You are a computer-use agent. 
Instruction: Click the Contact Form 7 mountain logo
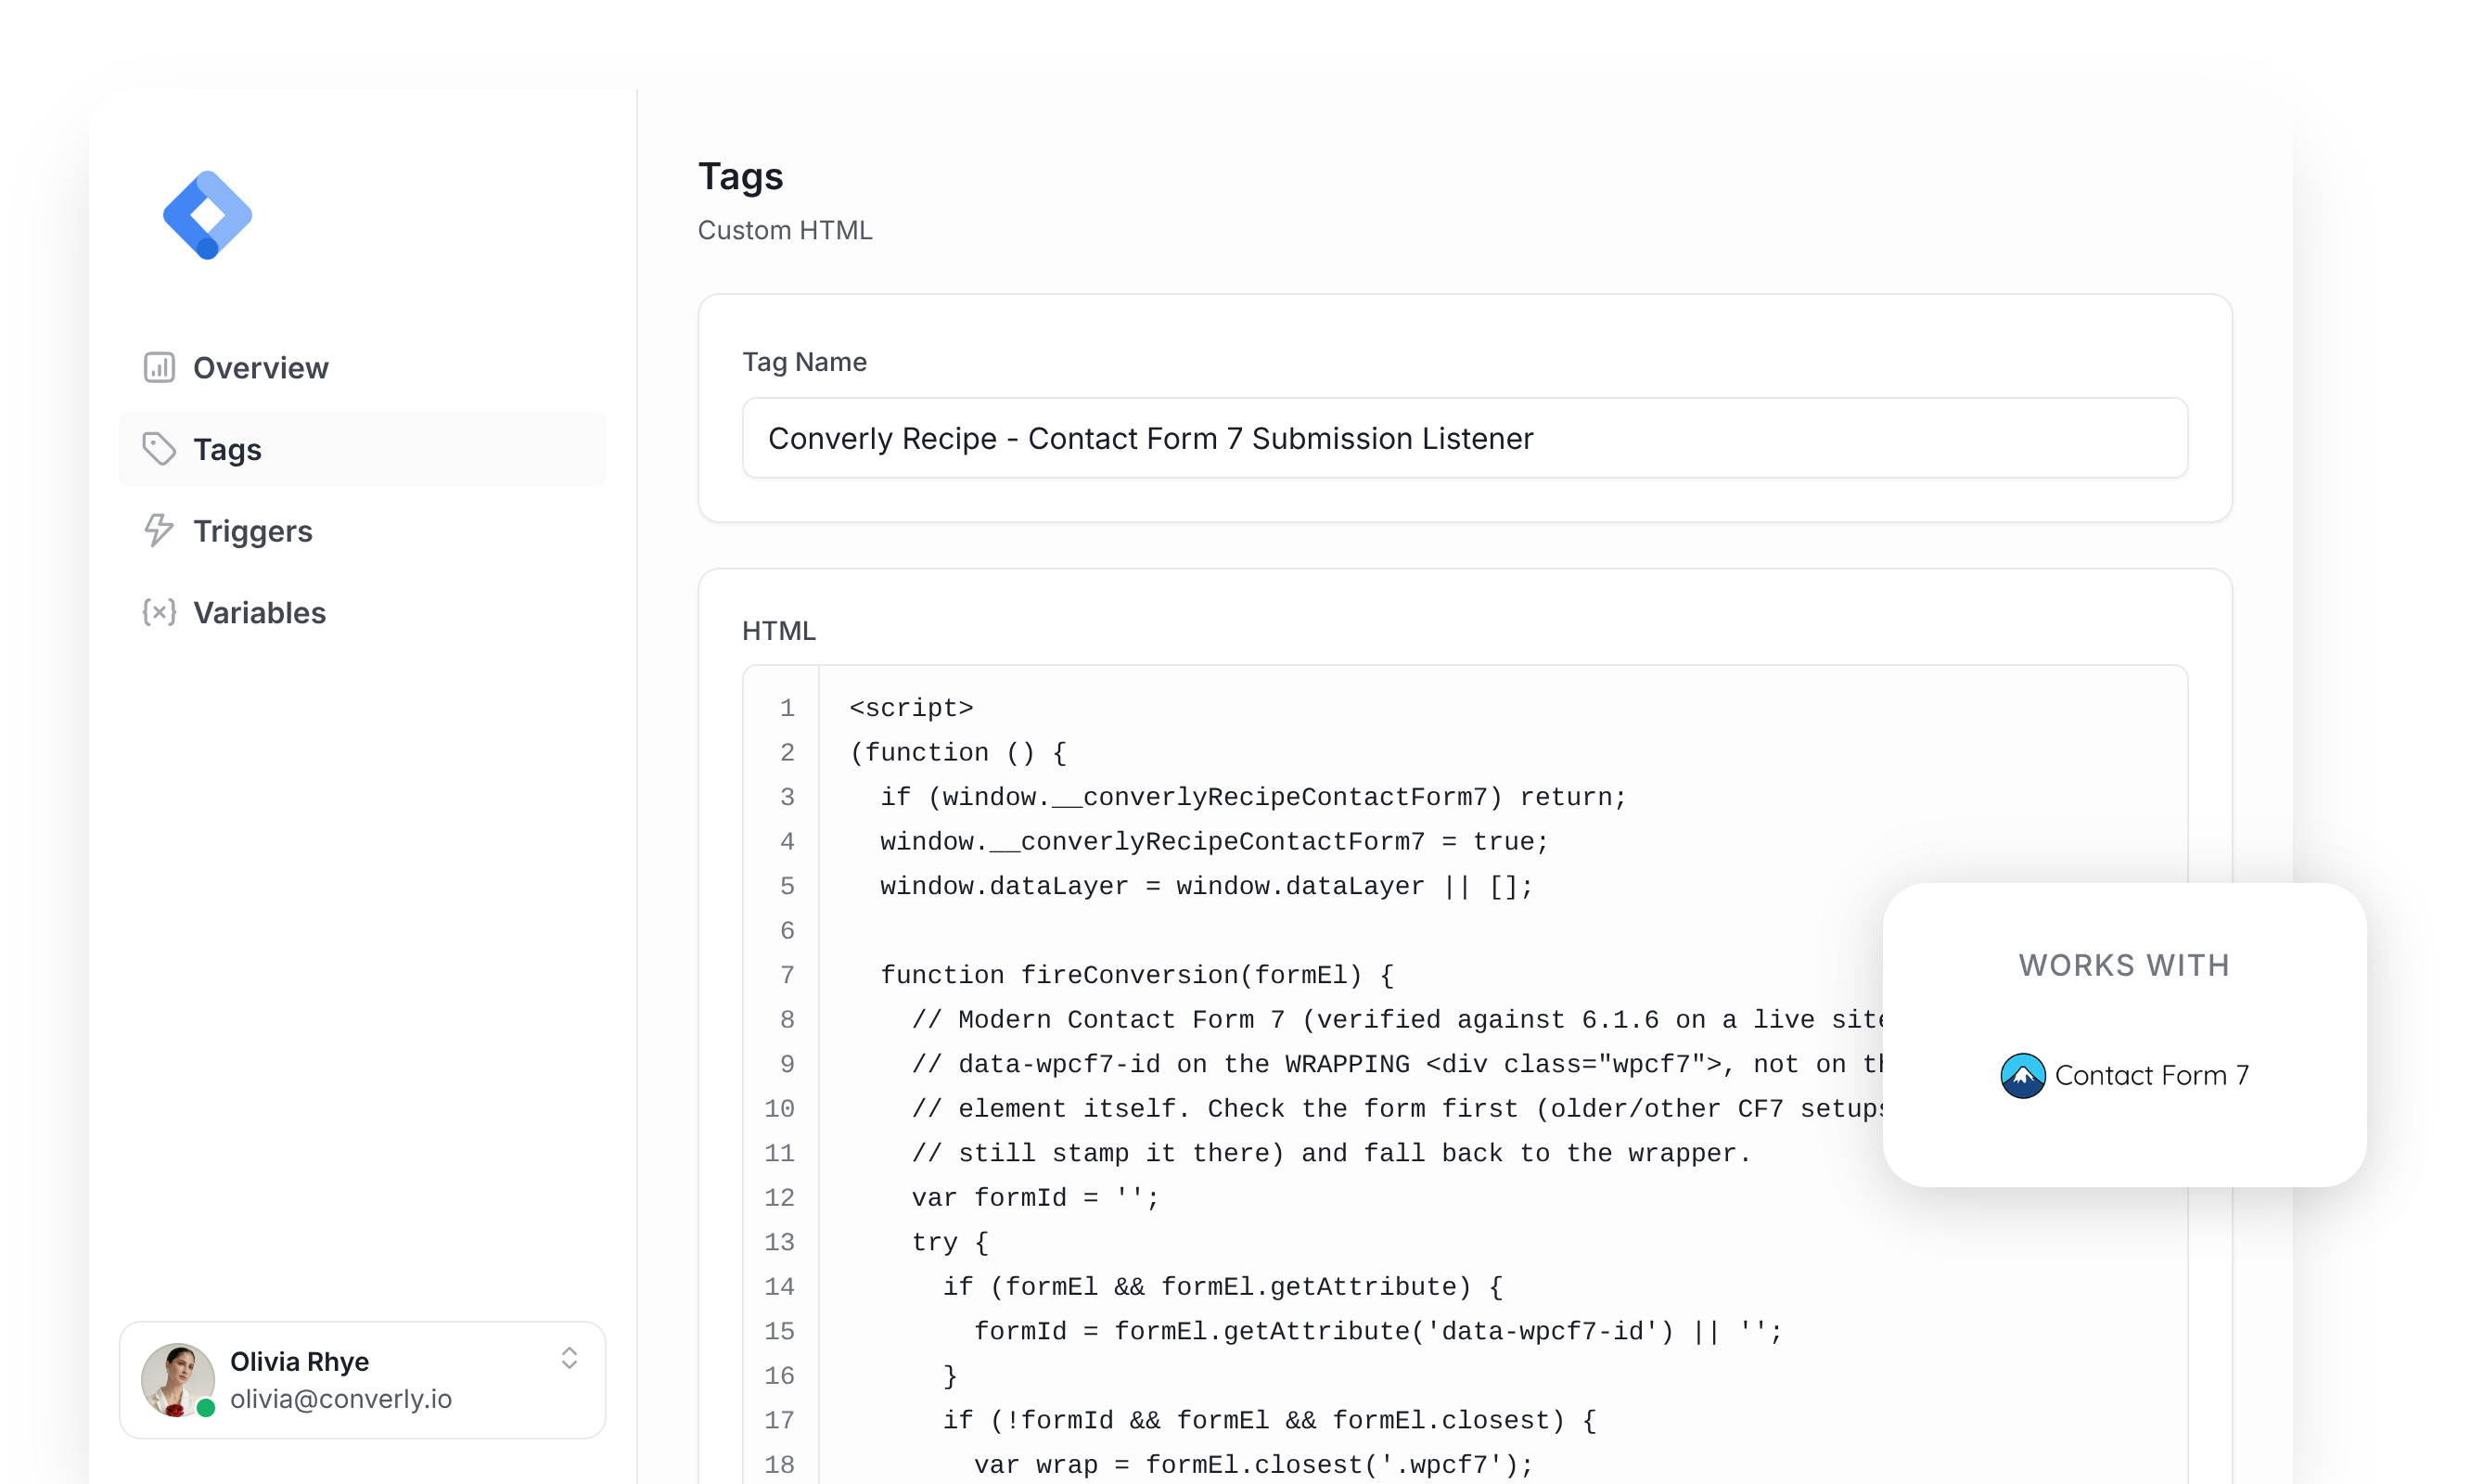[x=2022, y=1076]
